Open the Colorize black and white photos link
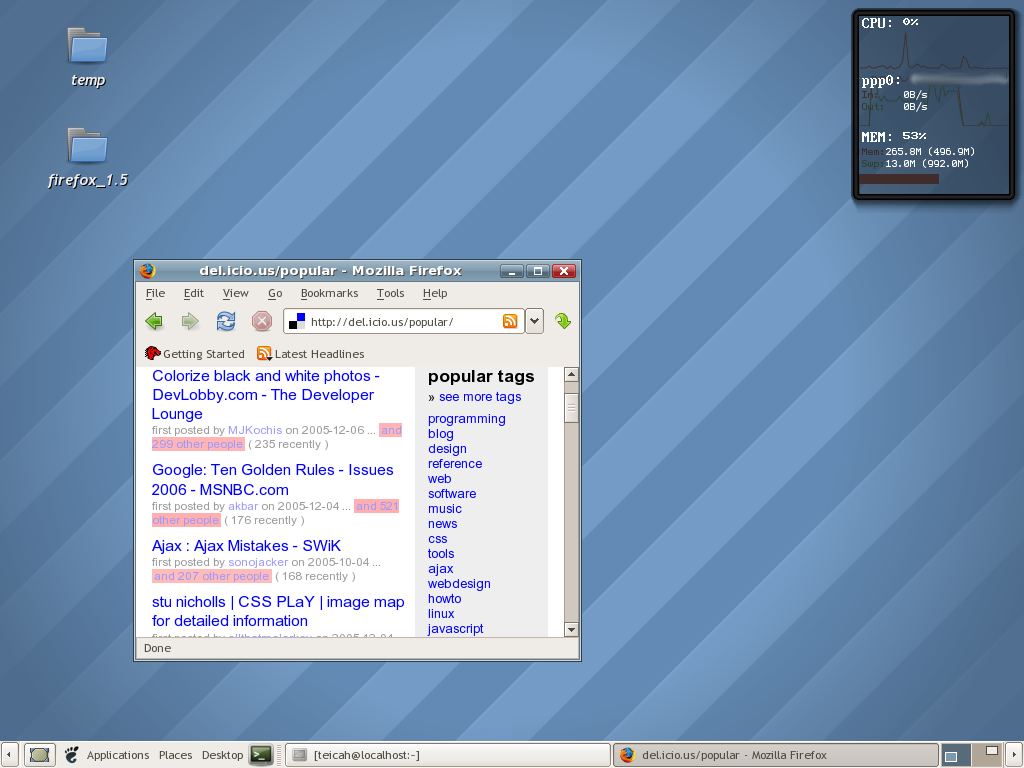This screenshot has width=1024, height=768. coord(265,394)
